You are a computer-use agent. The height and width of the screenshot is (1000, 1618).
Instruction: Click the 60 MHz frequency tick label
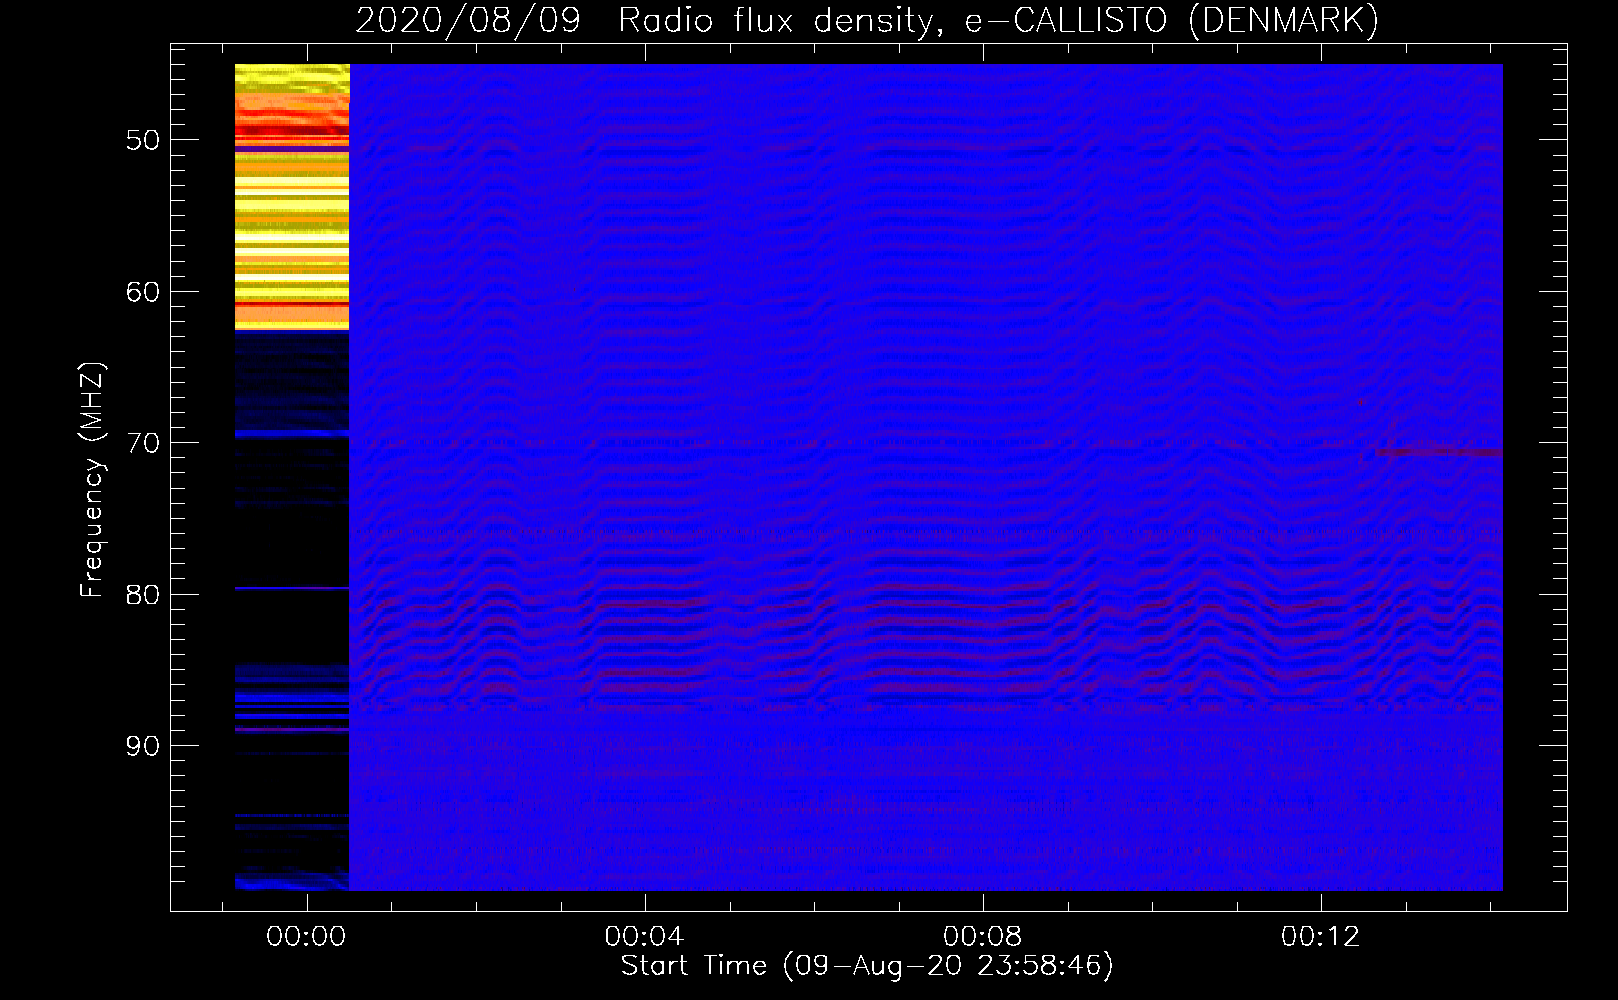[x=143, y=292]
